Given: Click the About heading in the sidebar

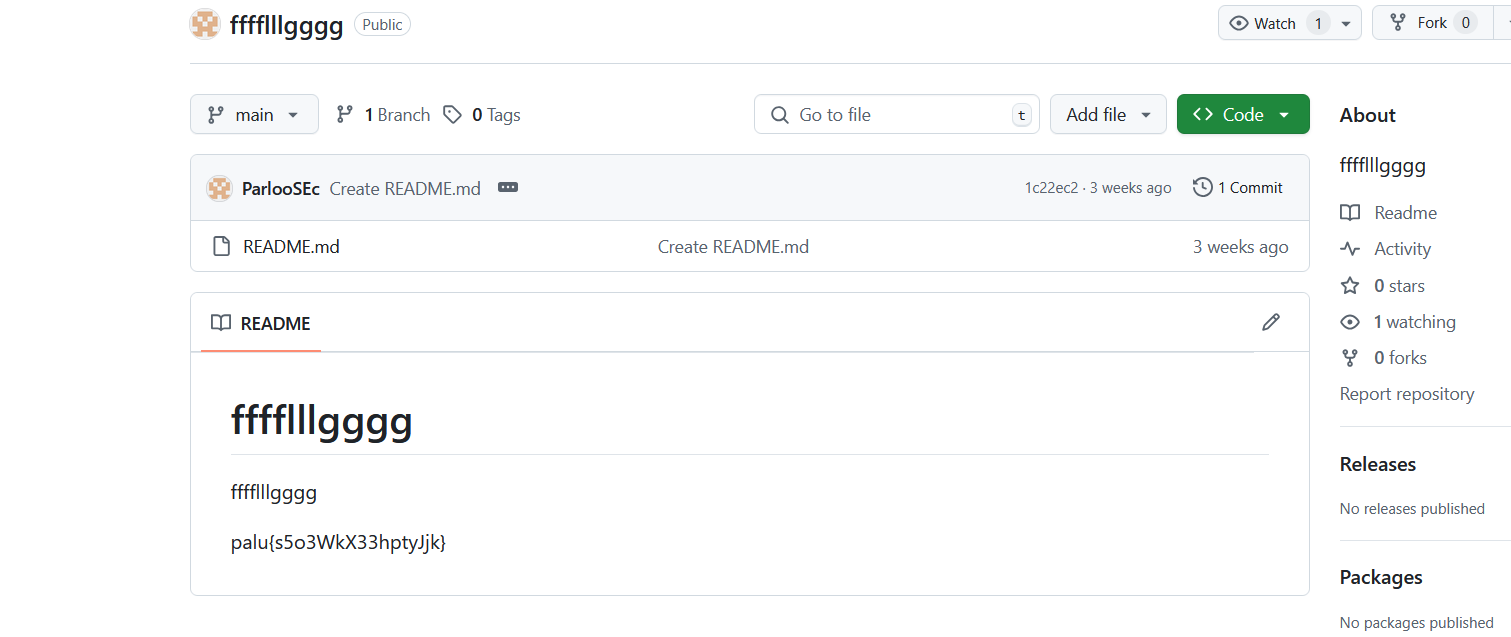Looking at the screenshot, I should click(1368, 115).
